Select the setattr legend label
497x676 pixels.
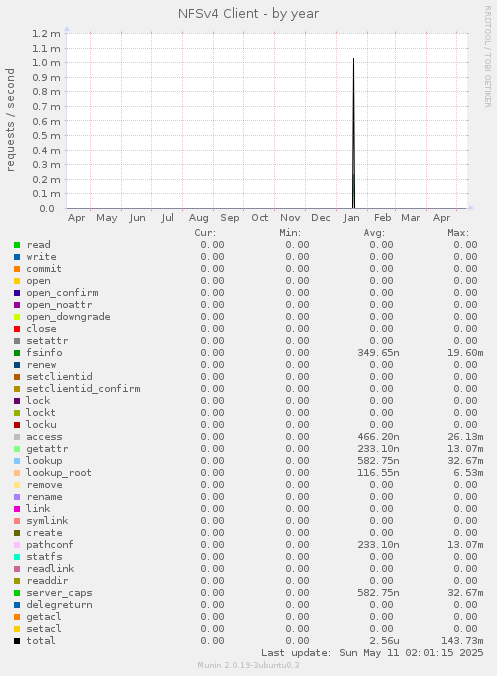click(47, 341)
